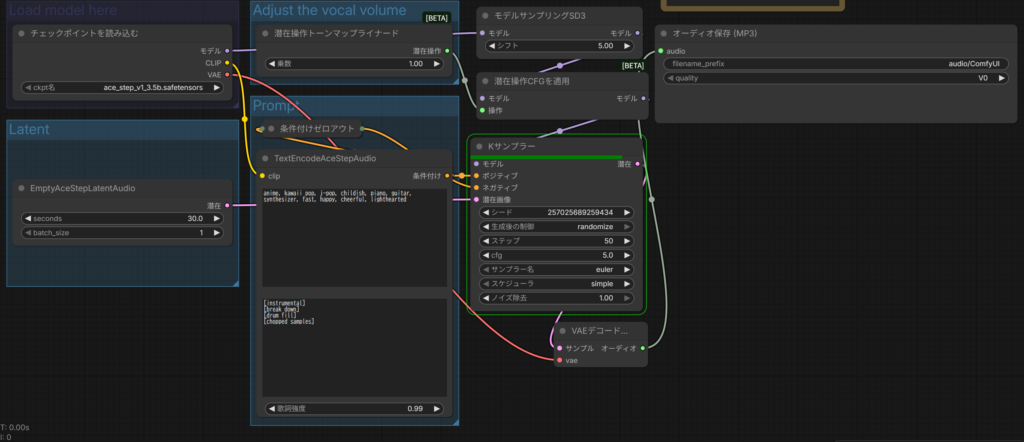Click the 歌詞強度 0.99 slider field

tap(354, 408)
